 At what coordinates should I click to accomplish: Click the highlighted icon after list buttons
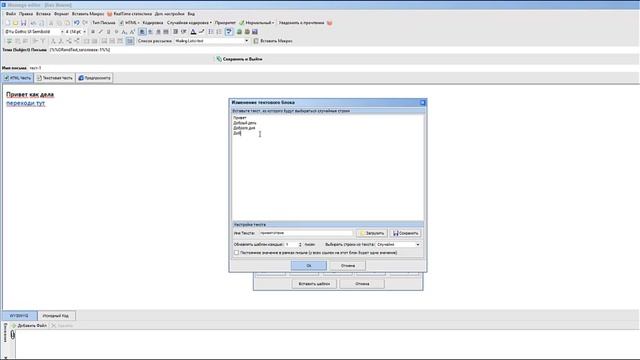pos(229,32)
